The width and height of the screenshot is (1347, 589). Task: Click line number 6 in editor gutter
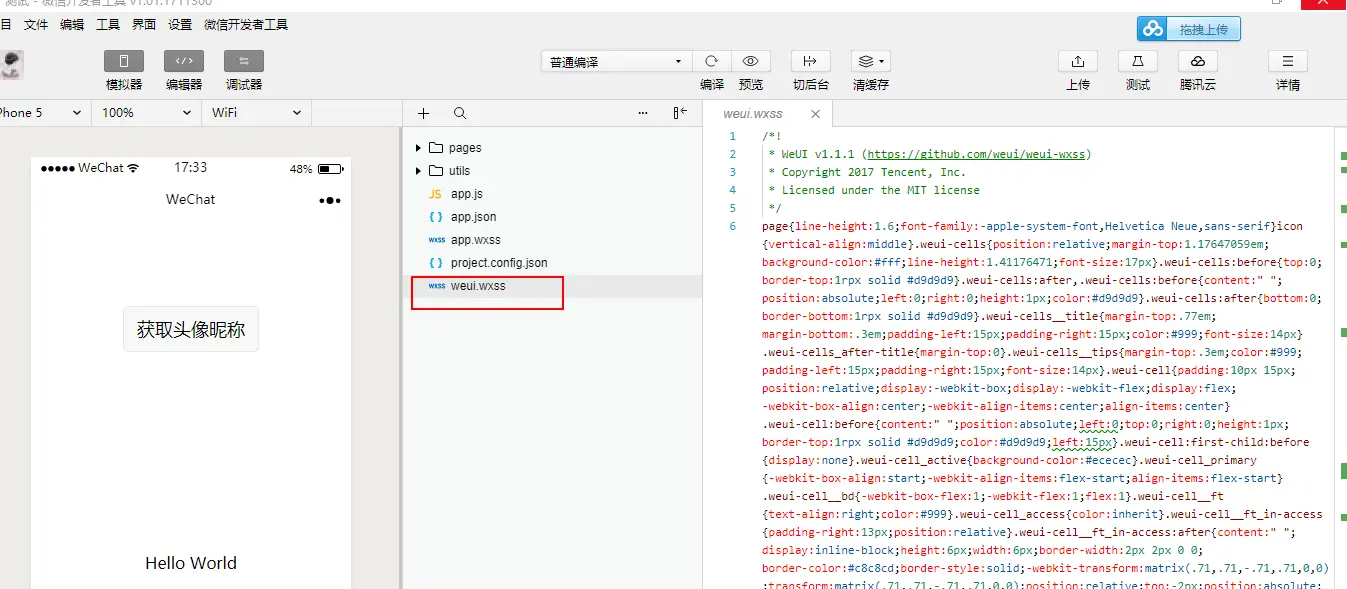click(733, 226)
